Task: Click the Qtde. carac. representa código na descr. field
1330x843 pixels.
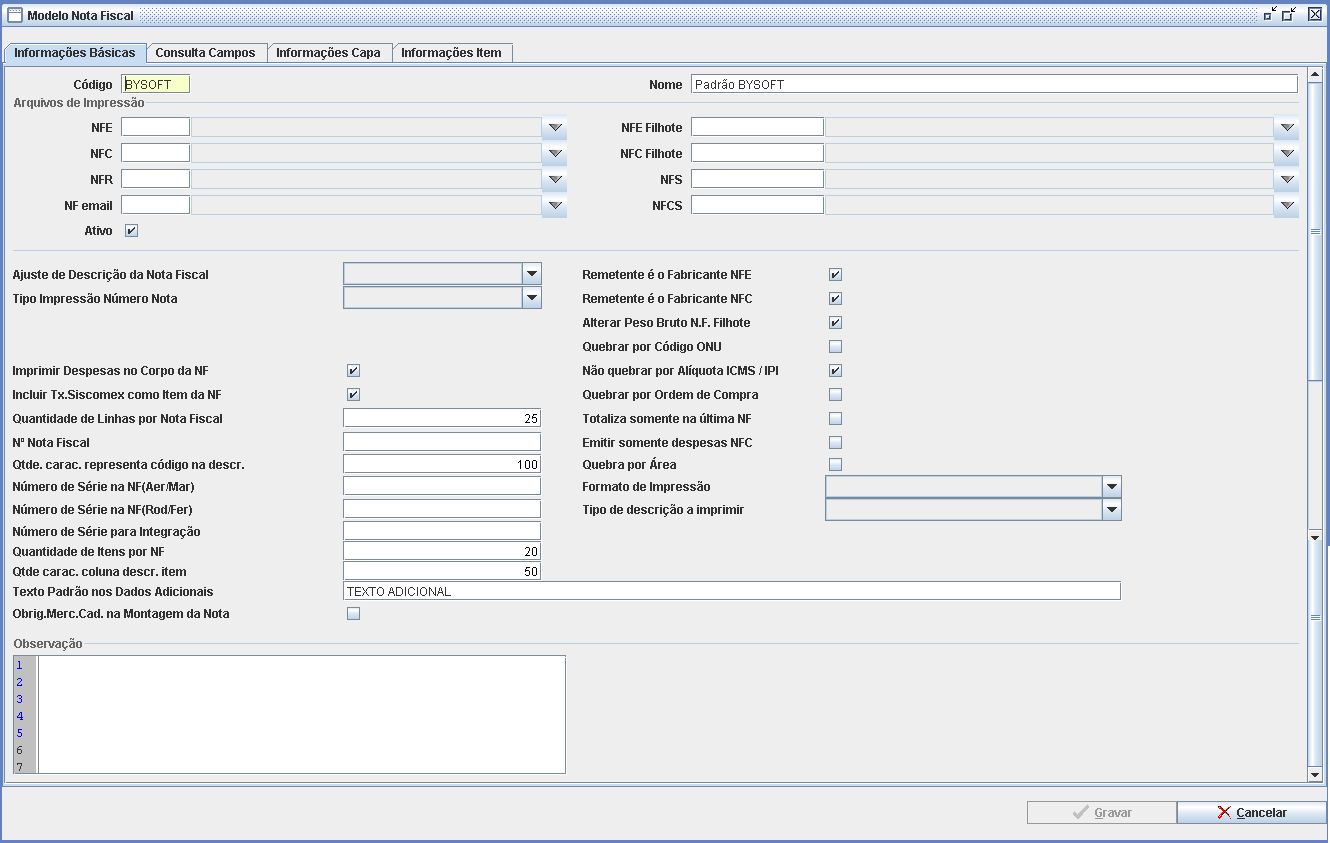Action: coord(442,464)
